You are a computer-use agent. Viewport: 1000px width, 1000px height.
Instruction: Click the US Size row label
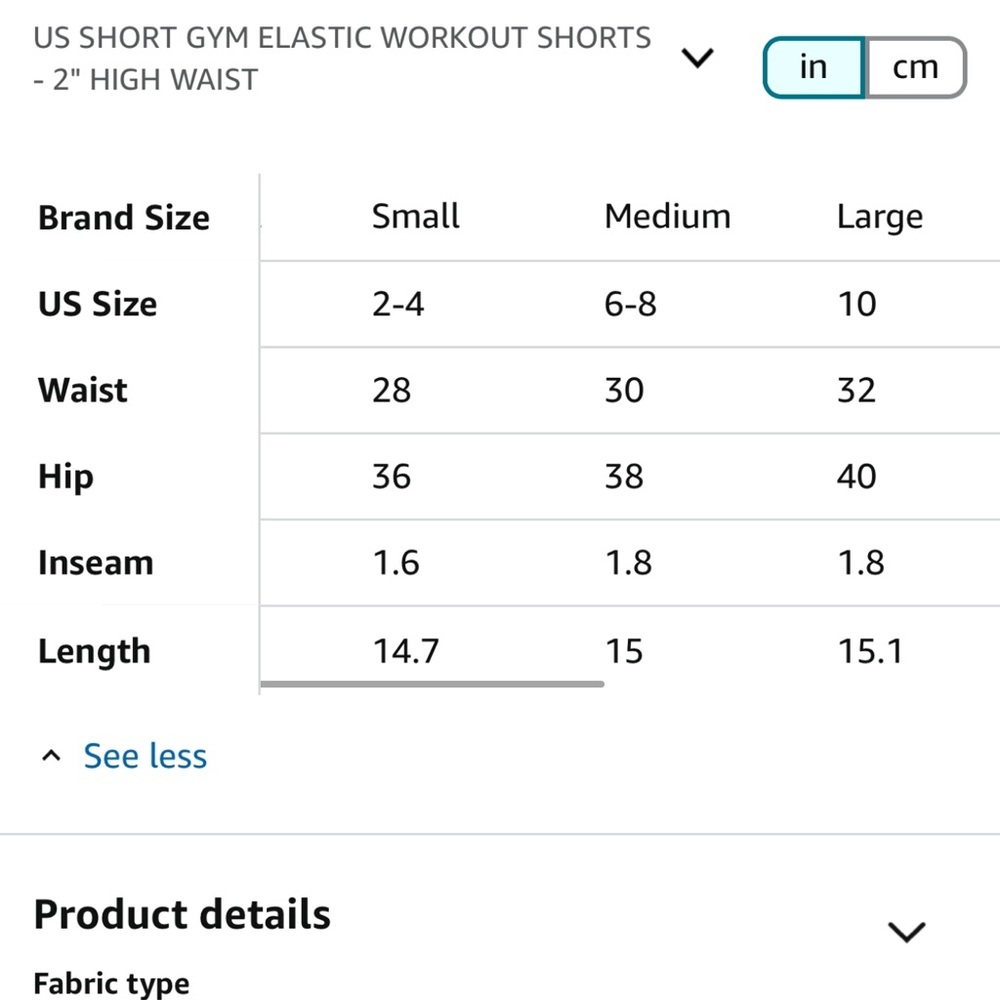pyautogui.click(x=97, y=305)
